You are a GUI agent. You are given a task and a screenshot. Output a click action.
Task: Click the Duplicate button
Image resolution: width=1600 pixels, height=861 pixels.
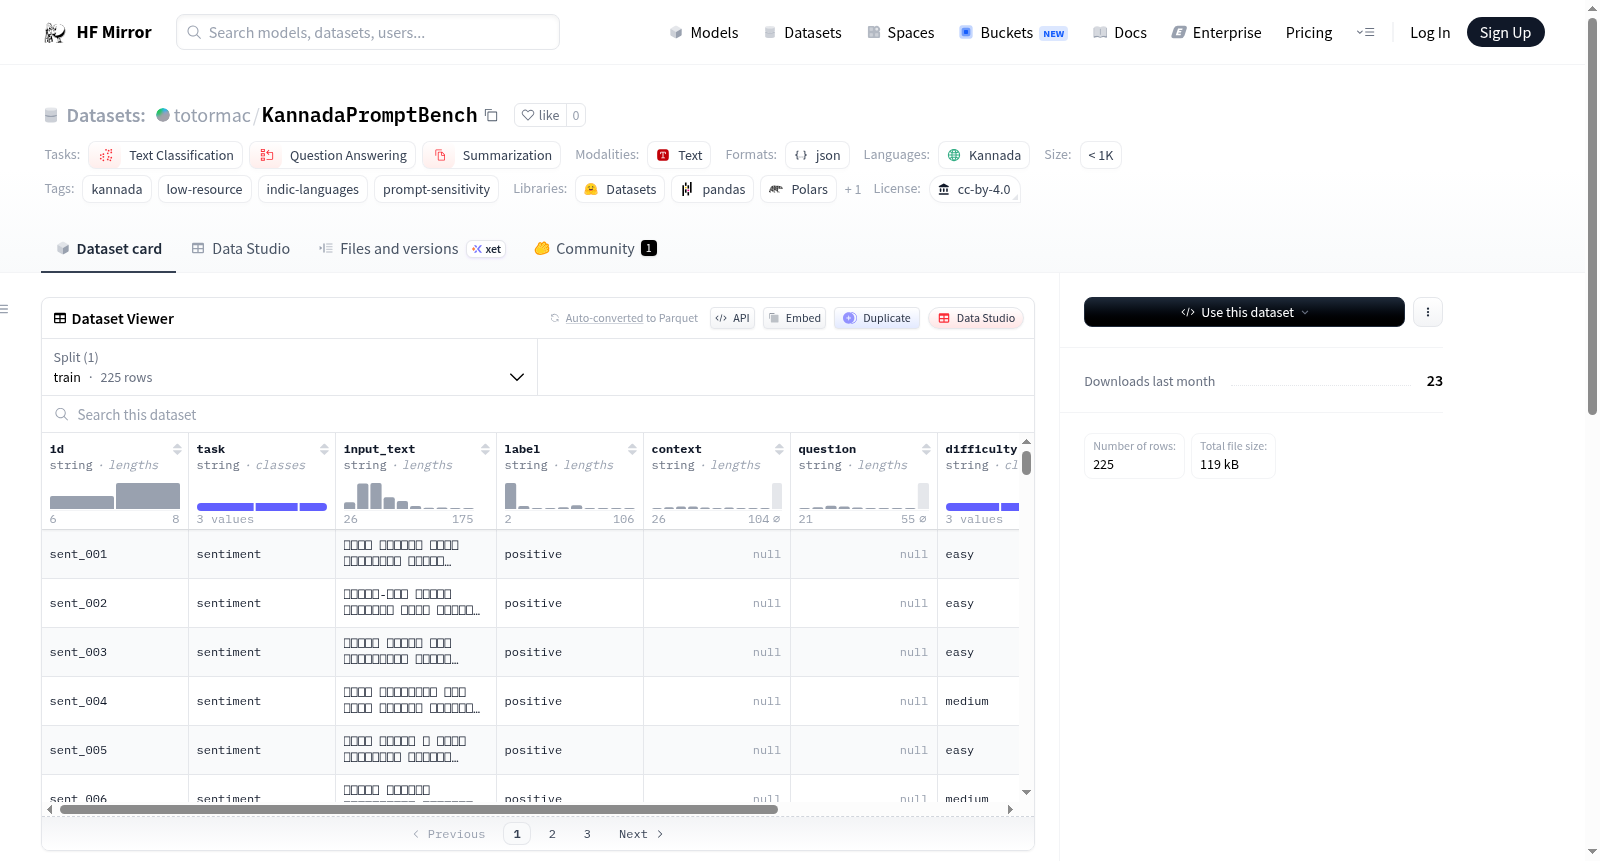[877, 318]
